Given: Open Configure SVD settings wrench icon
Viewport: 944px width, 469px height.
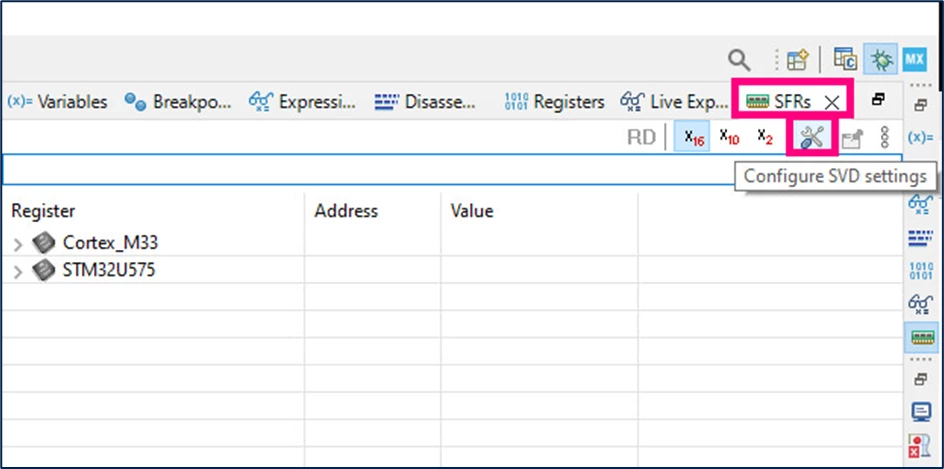Looking at the screenshot, I should point(812,137).
